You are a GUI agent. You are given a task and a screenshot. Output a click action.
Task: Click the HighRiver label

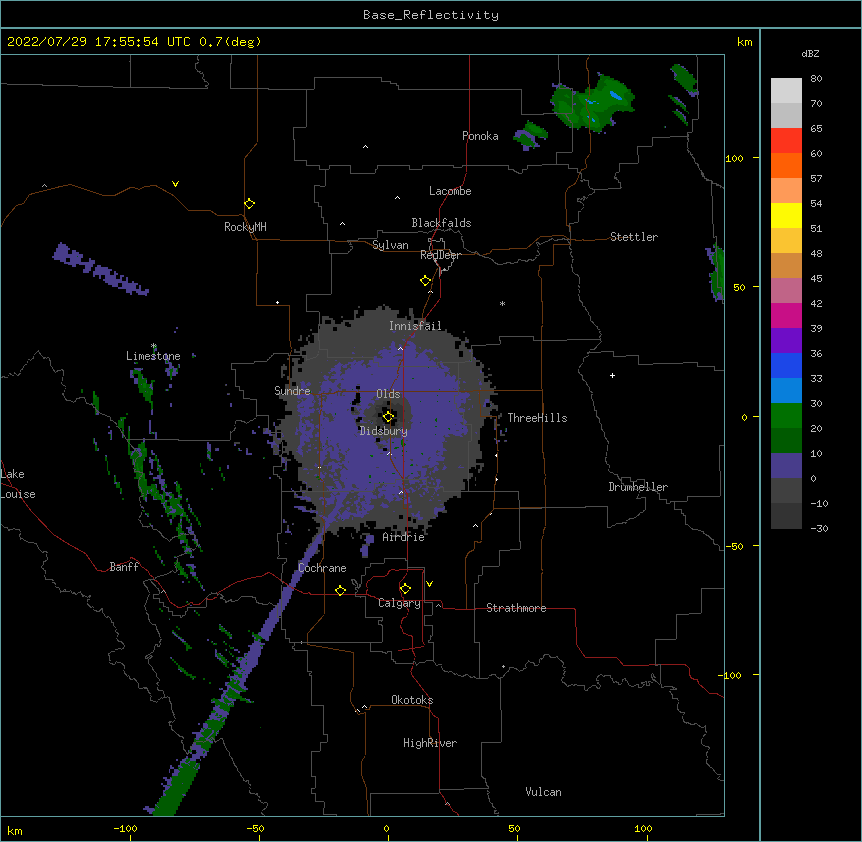coord(430,743)
